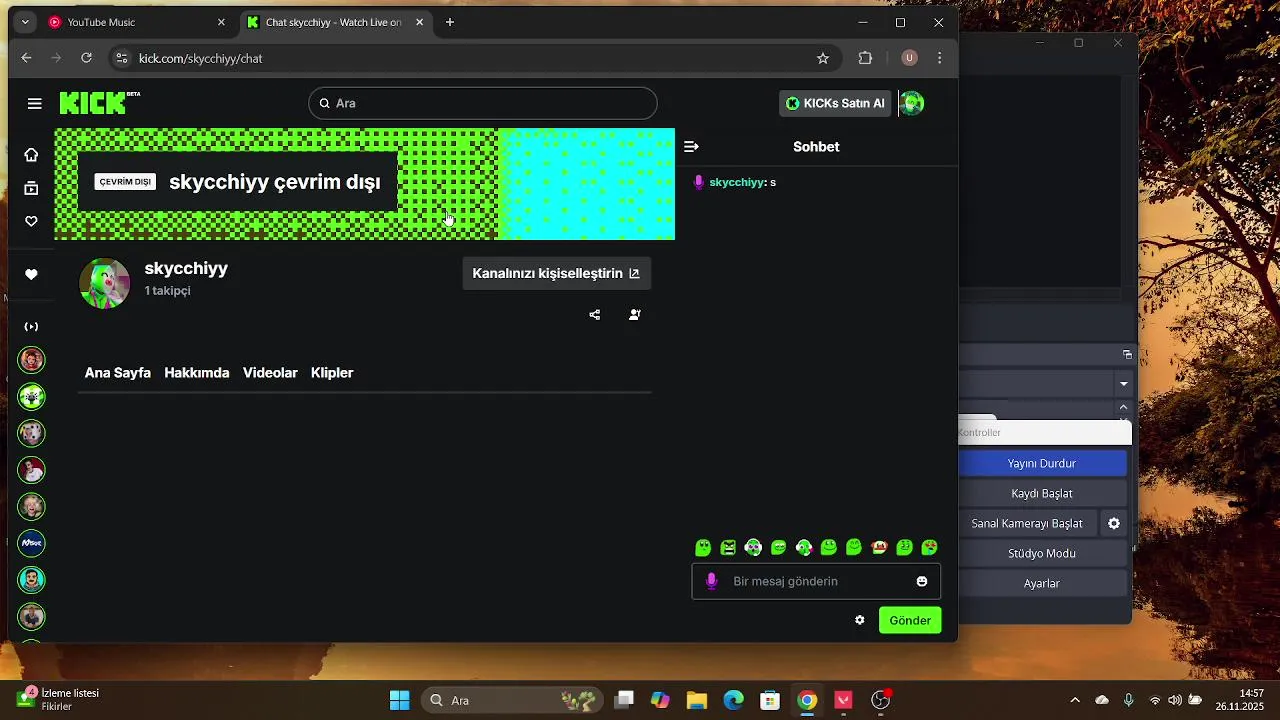Click Sanal Kamerayı Başlat in OBS

1027,523
